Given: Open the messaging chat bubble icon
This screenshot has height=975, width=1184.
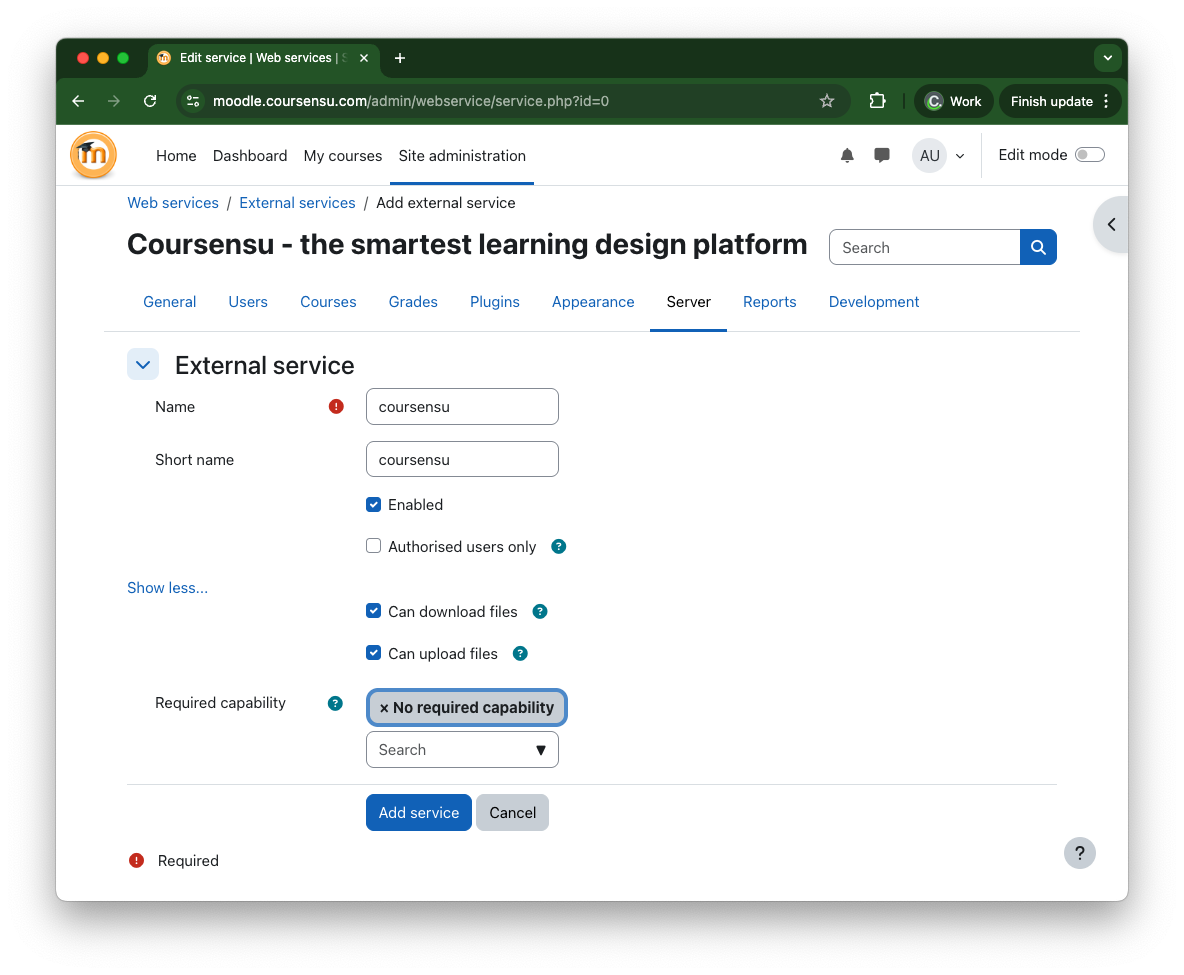Looking at the screenshot, I should (881, 156).
